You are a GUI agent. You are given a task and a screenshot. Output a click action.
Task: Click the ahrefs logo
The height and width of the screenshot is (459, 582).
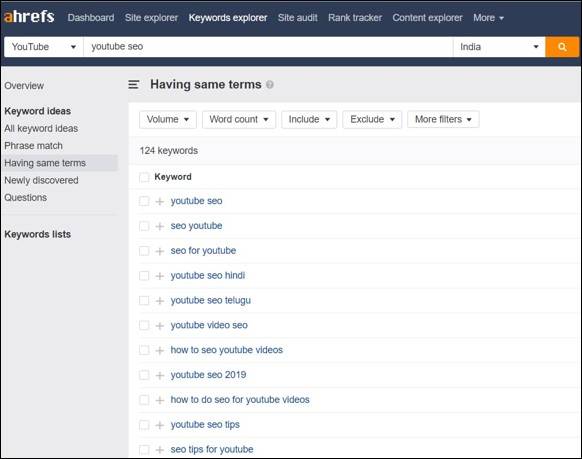pyautogui.click(x=29, y=17)
